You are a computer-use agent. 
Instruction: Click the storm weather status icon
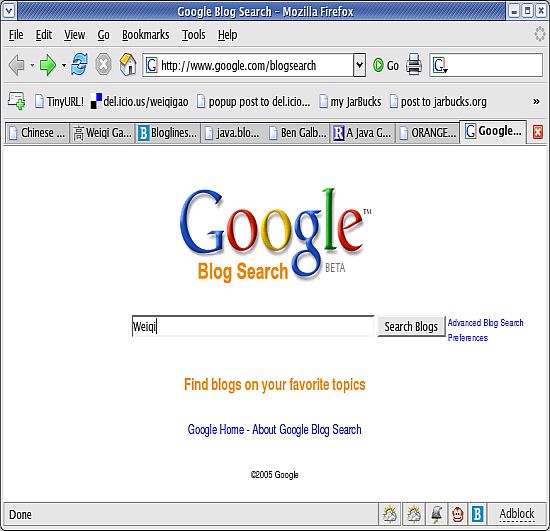tap(436, 515)
